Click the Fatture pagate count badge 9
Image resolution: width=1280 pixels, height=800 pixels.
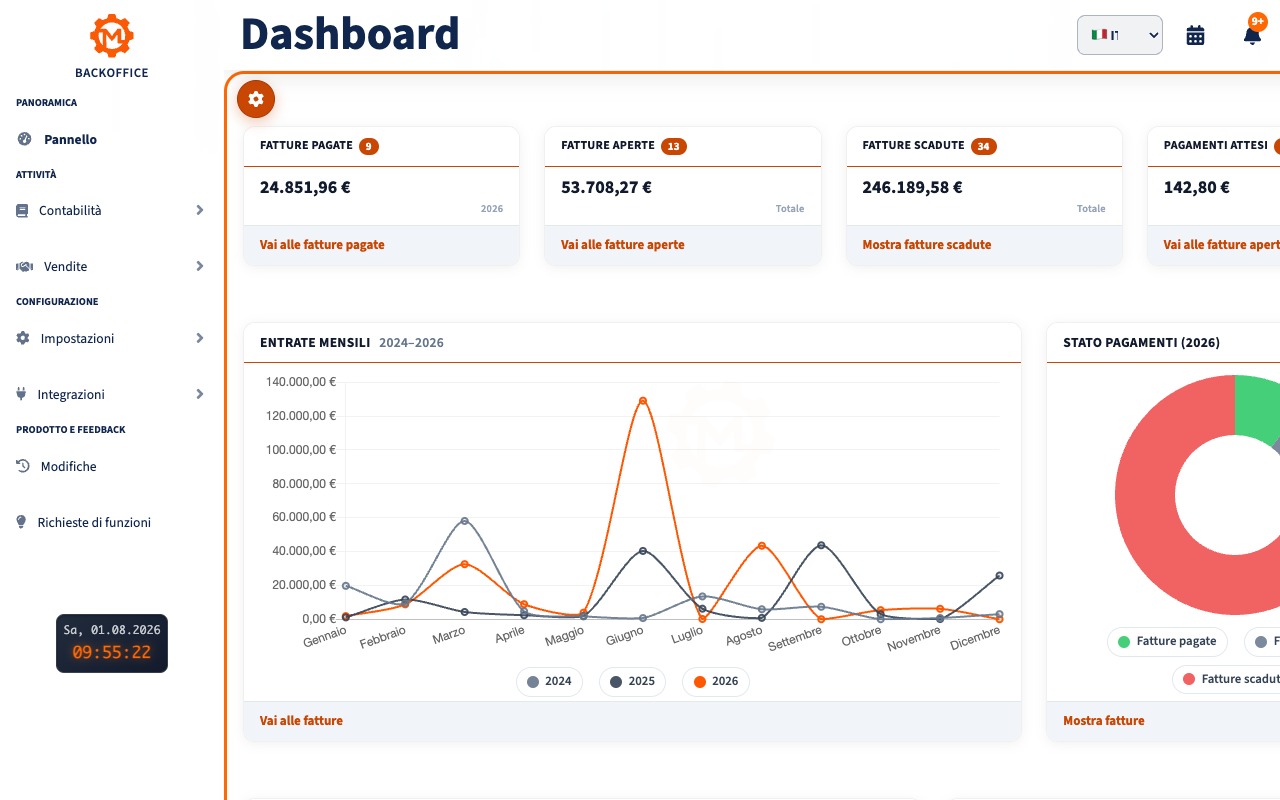369,146
